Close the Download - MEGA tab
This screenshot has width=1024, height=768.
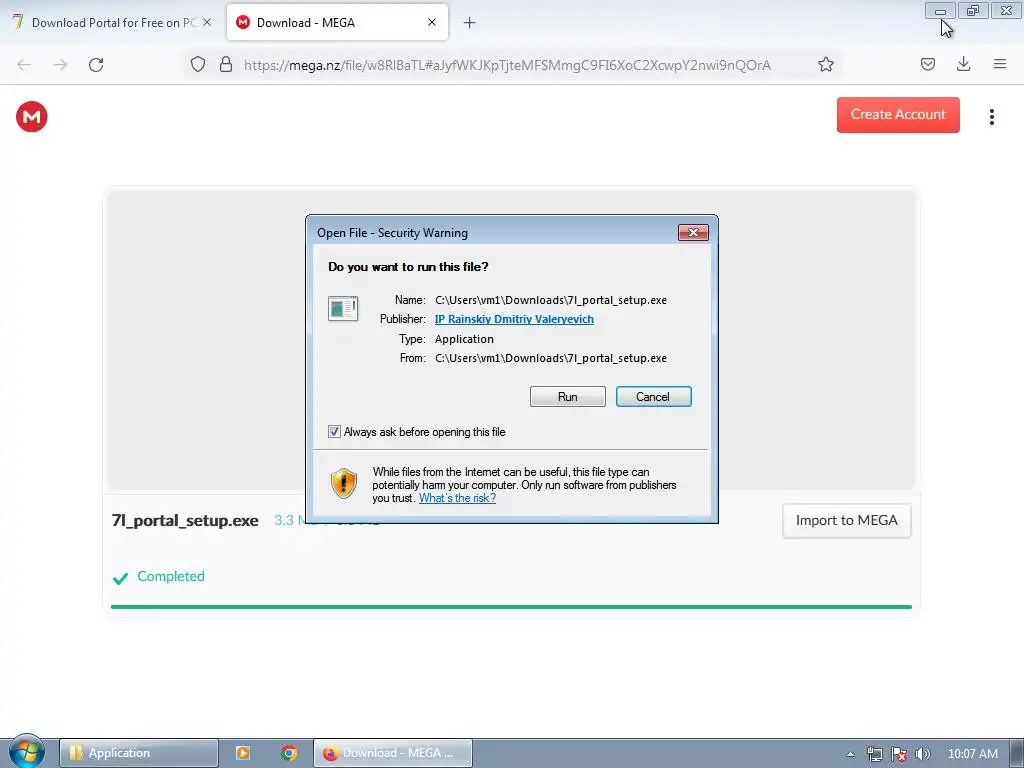(x=432, y=23)
